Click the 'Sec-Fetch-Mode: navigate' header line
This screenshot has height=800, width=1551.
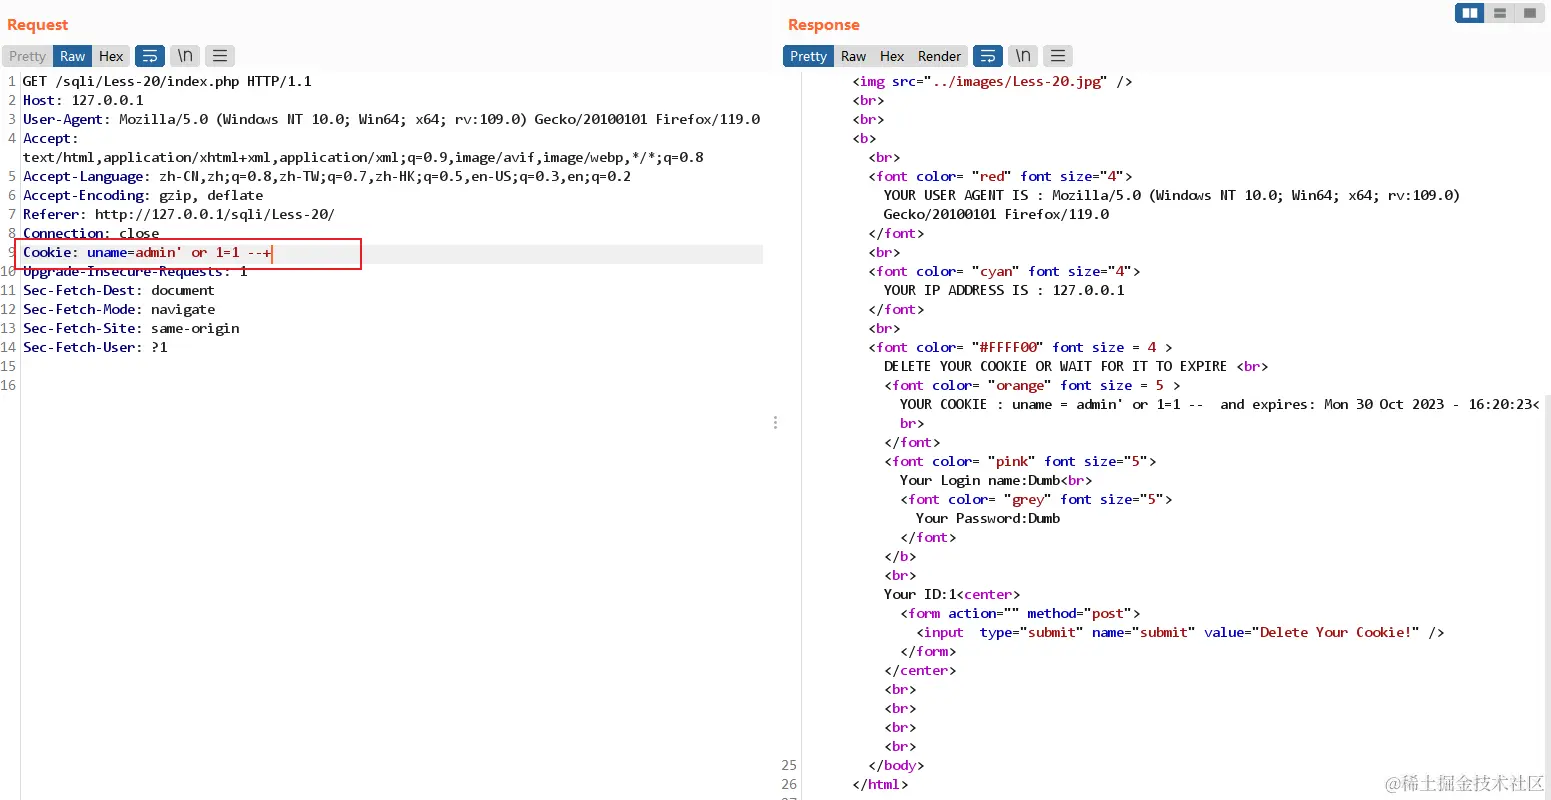coord(119,309)
